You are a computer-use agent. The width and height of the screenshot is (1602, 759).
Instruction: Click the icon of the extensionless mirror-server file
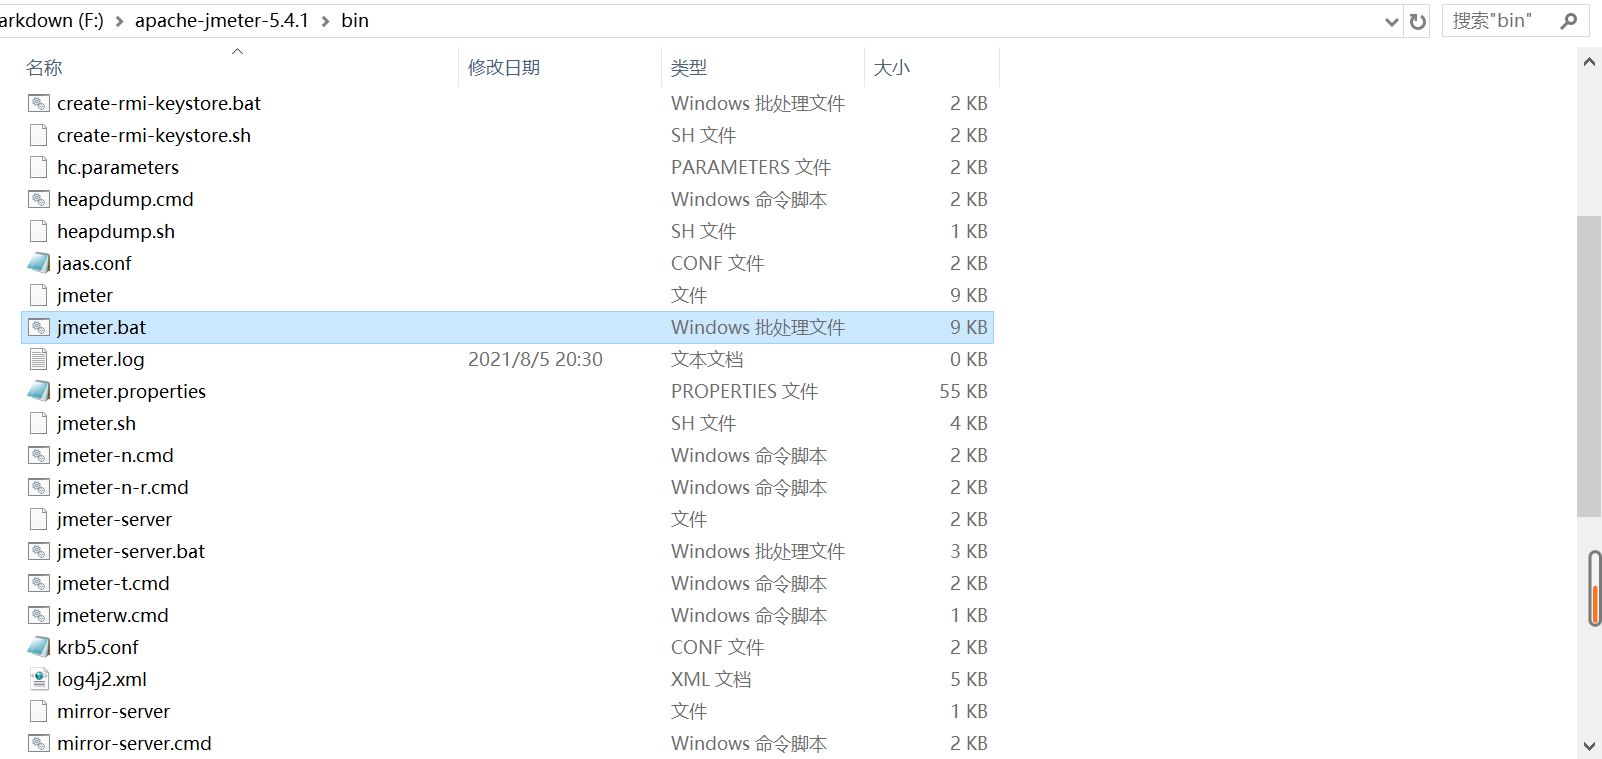coord(39,711)
